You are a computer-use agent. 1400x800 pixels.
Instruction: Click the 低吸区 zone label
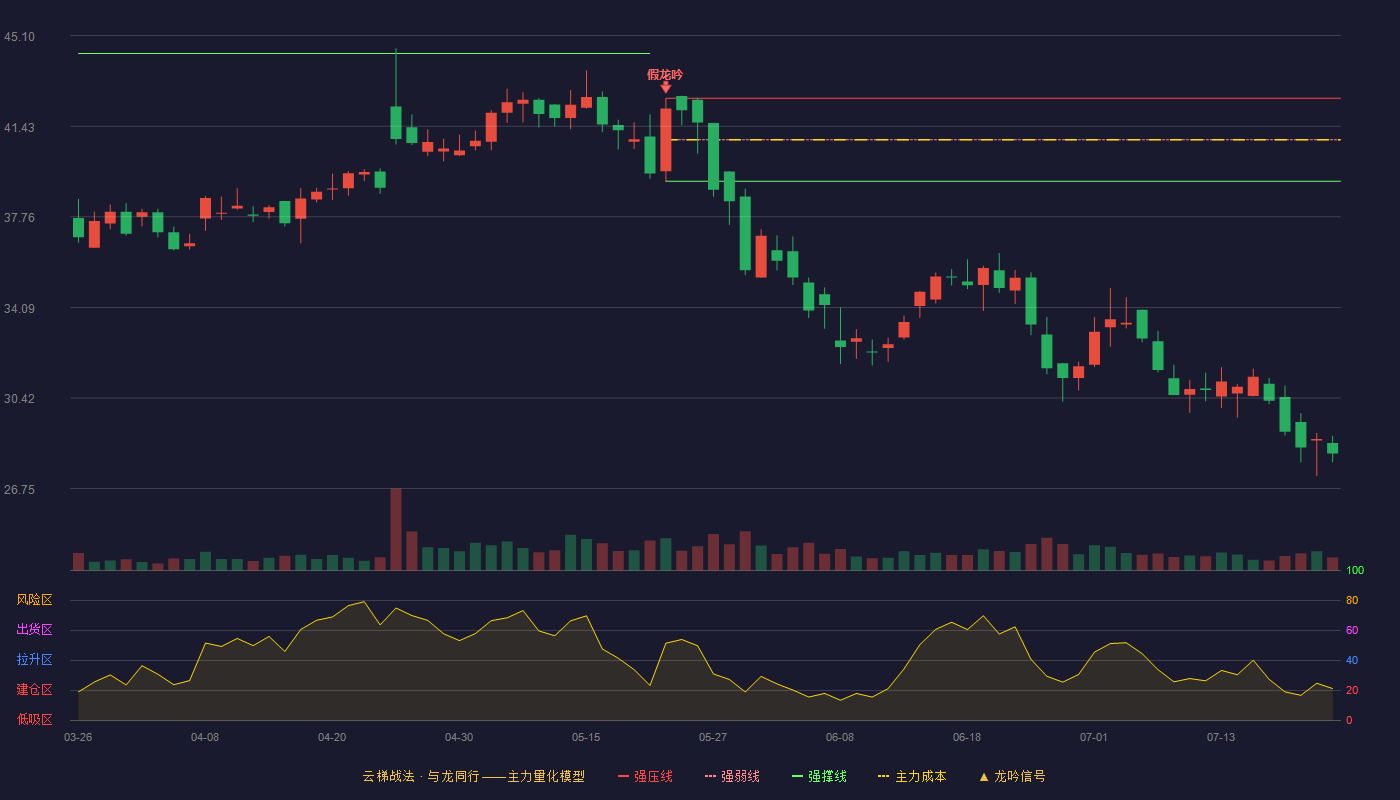pos(34,719)
